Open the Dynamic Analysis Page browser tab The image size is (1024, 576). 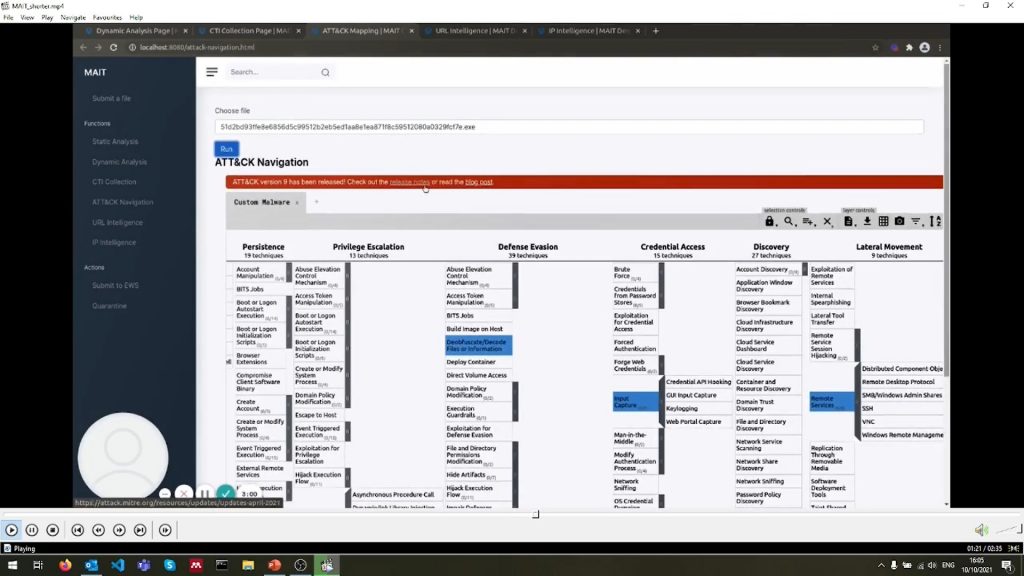pos(136,31)
